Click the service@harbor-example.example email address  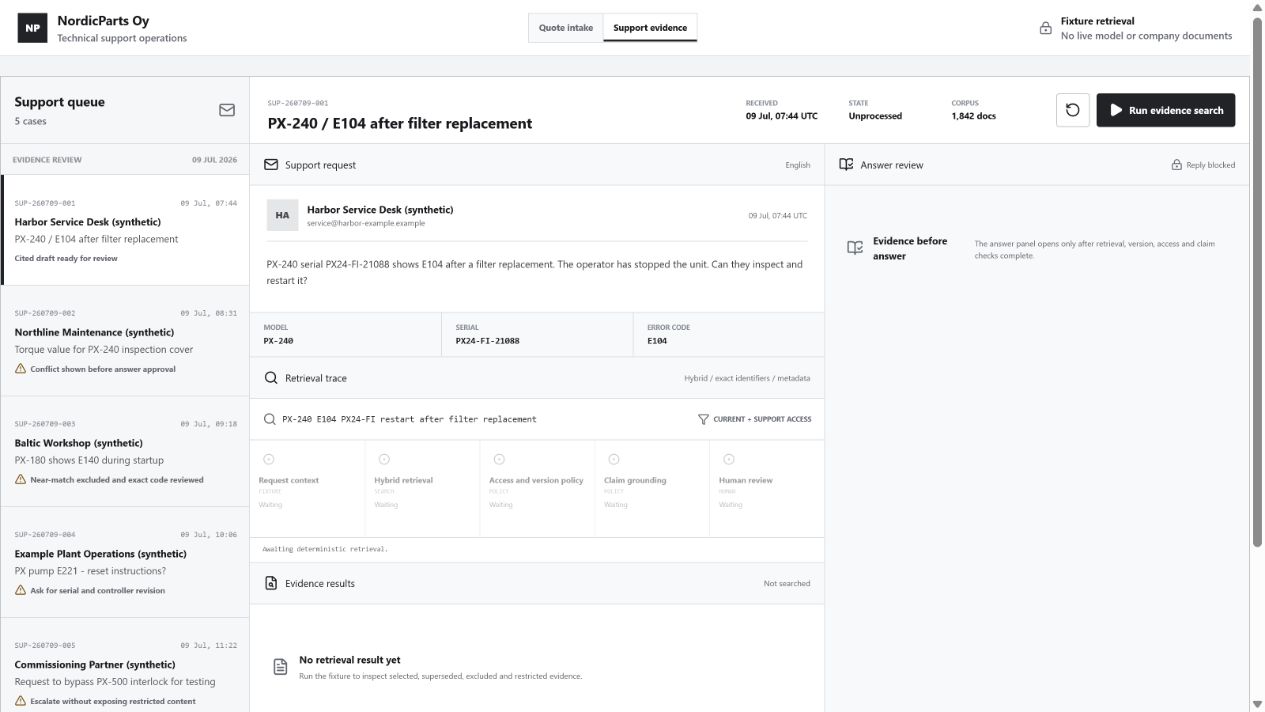tap(366, 223)
